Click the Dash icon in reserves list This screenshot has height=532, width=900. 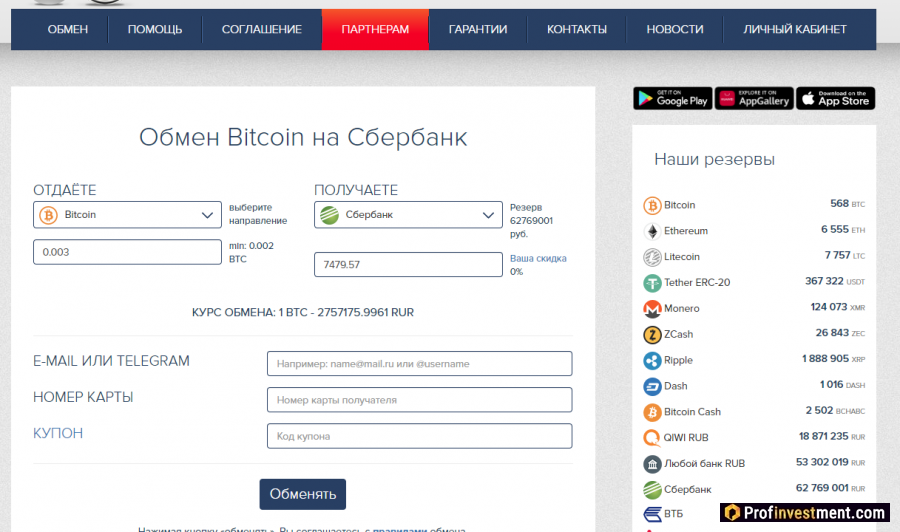[652, 386]
